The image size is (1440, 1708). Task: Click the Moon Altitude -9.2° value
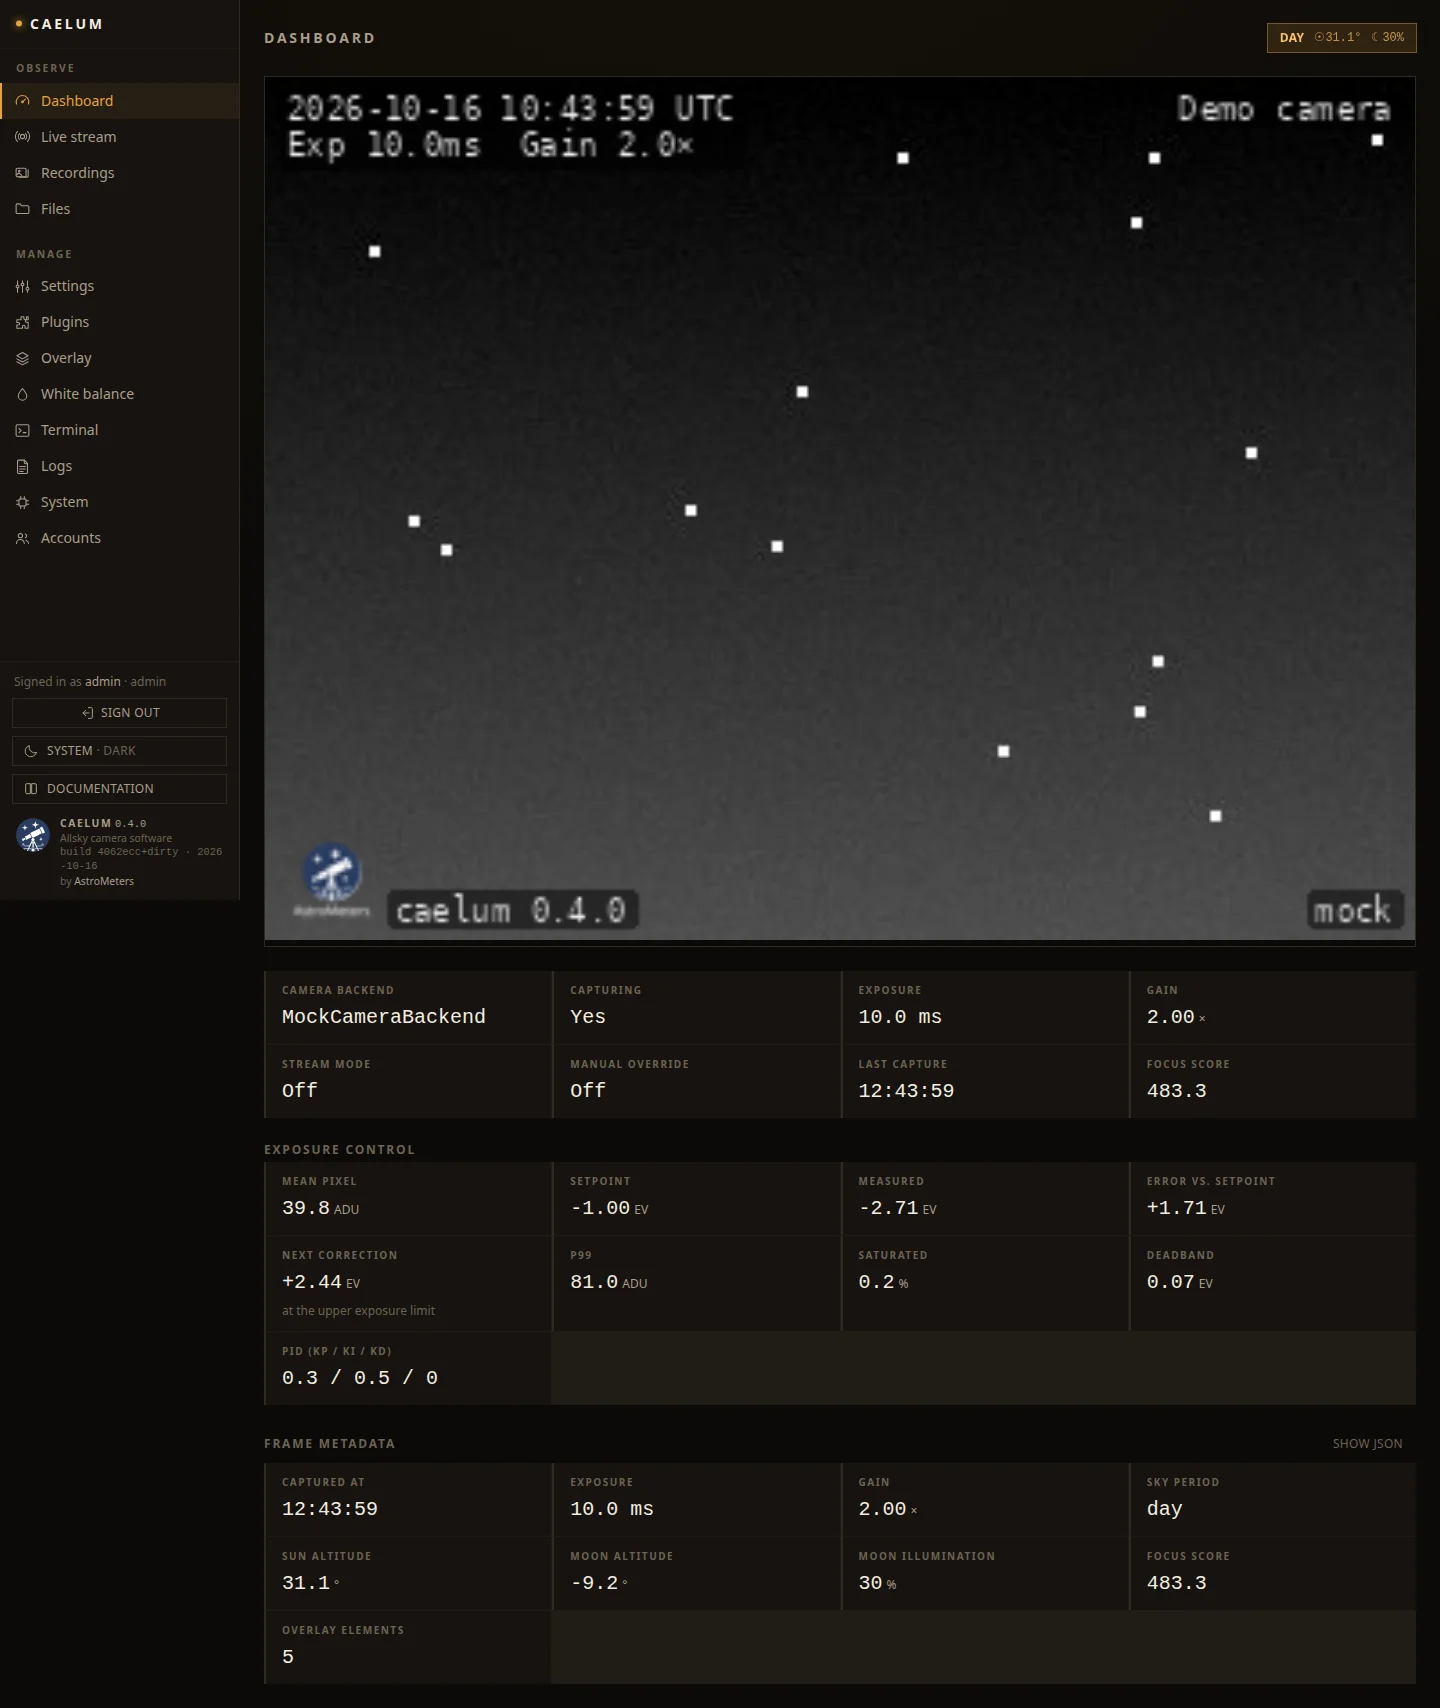tap(599, 1583)
